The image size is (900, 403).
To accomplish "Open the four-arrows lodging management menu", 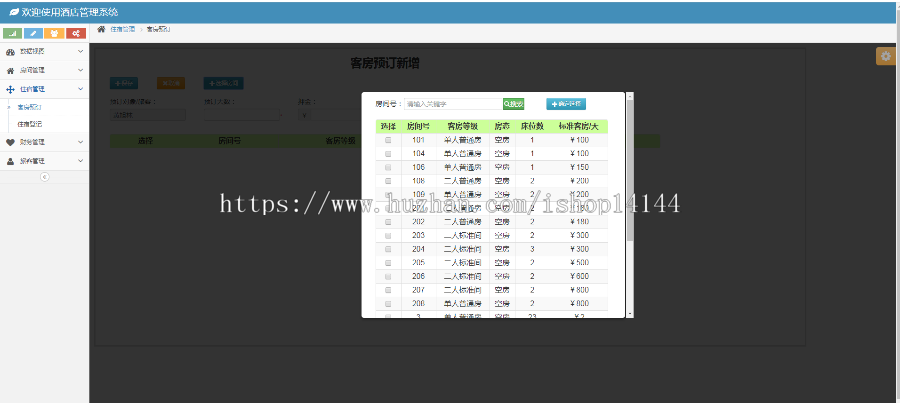I will tap(44, 89).
